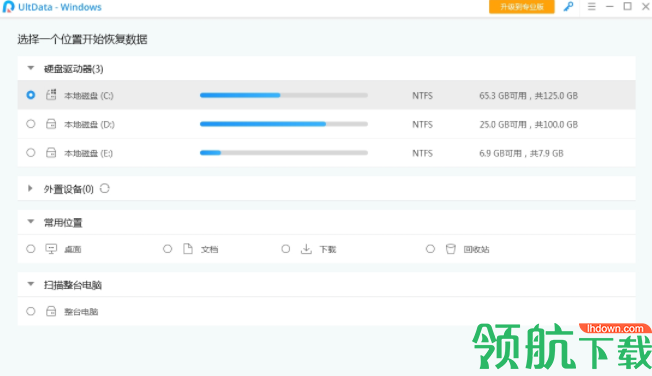
Task: Click the desktop monitor icon
Action: click(x=51, y=249)
